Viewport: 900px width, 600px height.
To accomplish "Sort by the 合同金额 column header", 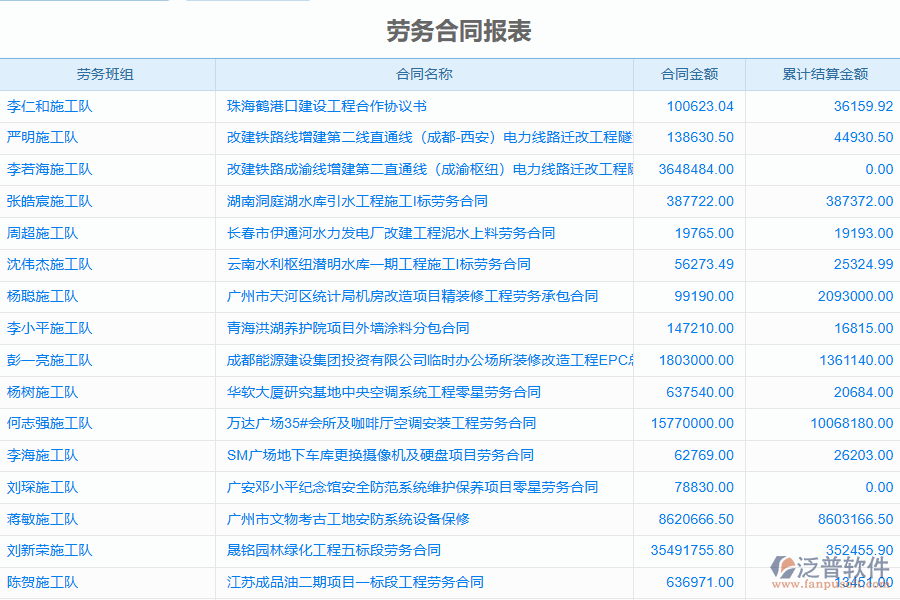I will 689,74.
